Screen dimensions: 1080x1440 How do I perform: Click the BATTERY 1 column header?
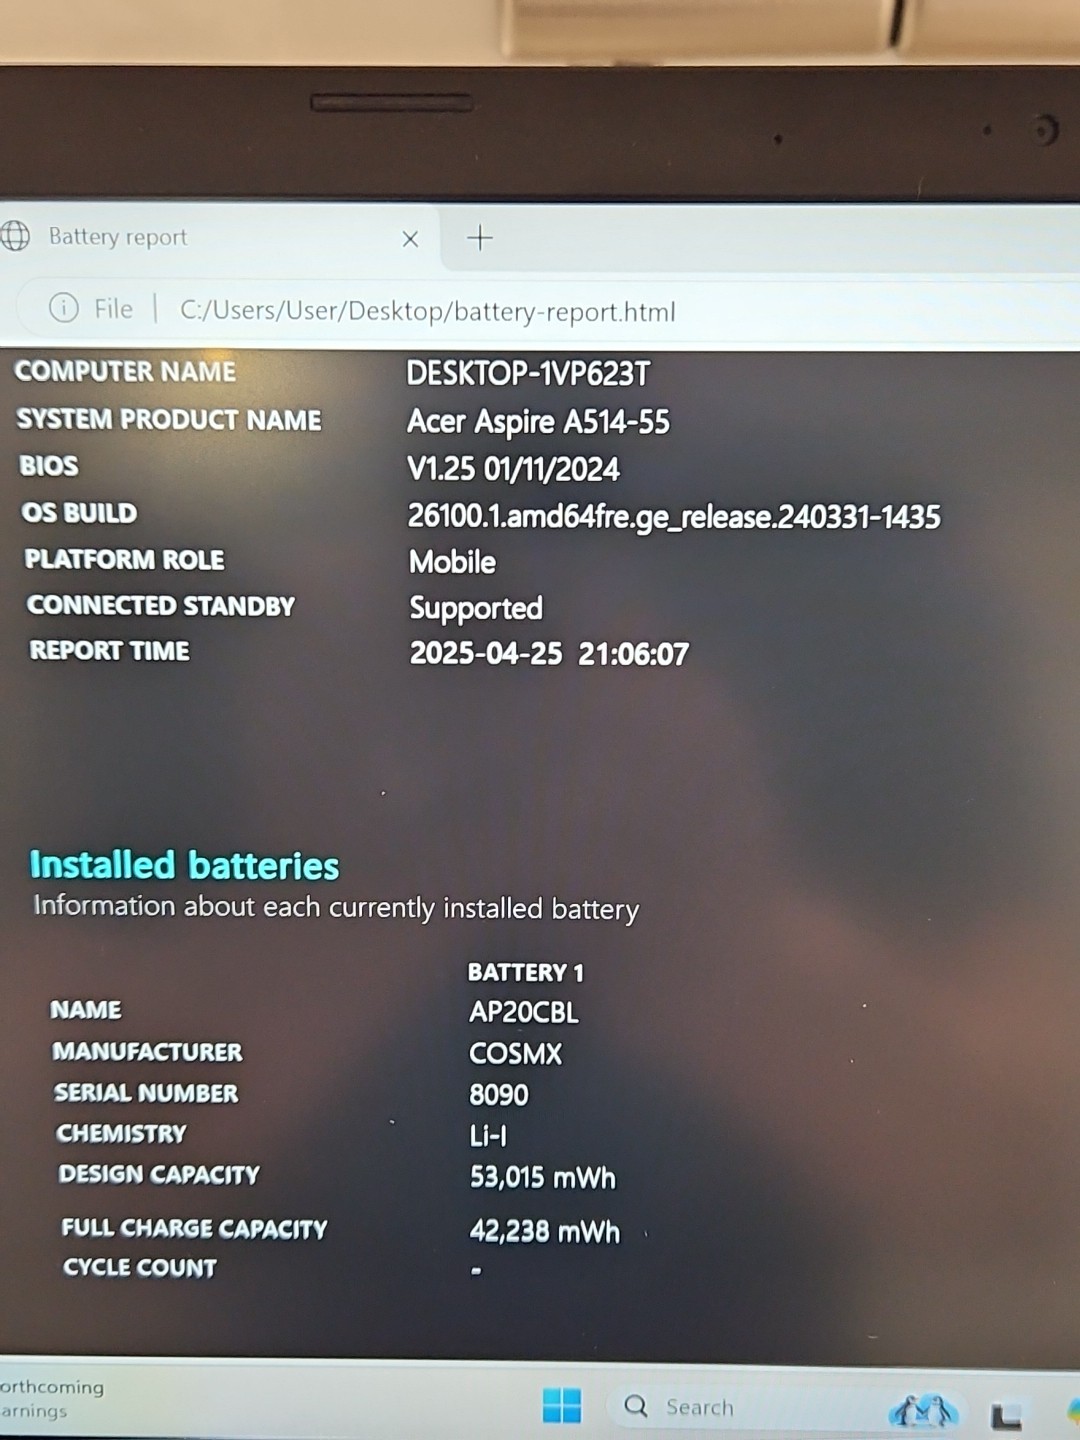click(525, 972)
